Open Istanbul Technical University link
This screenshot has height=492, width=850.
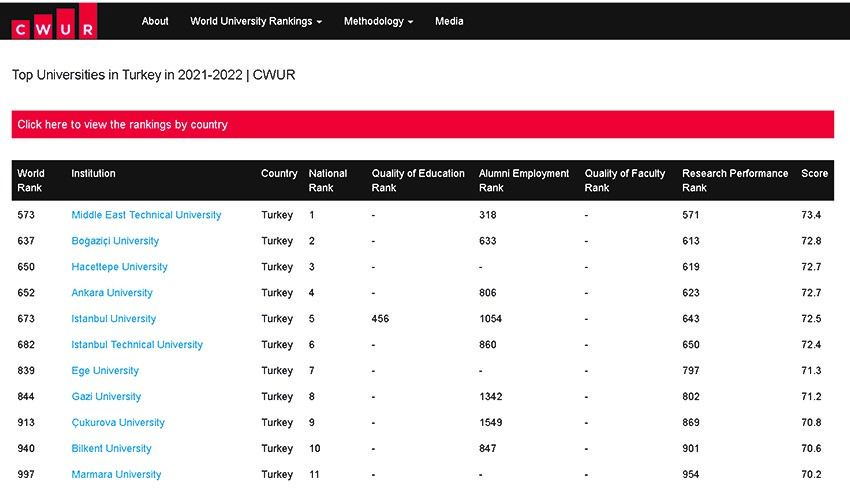click(137, 345)
